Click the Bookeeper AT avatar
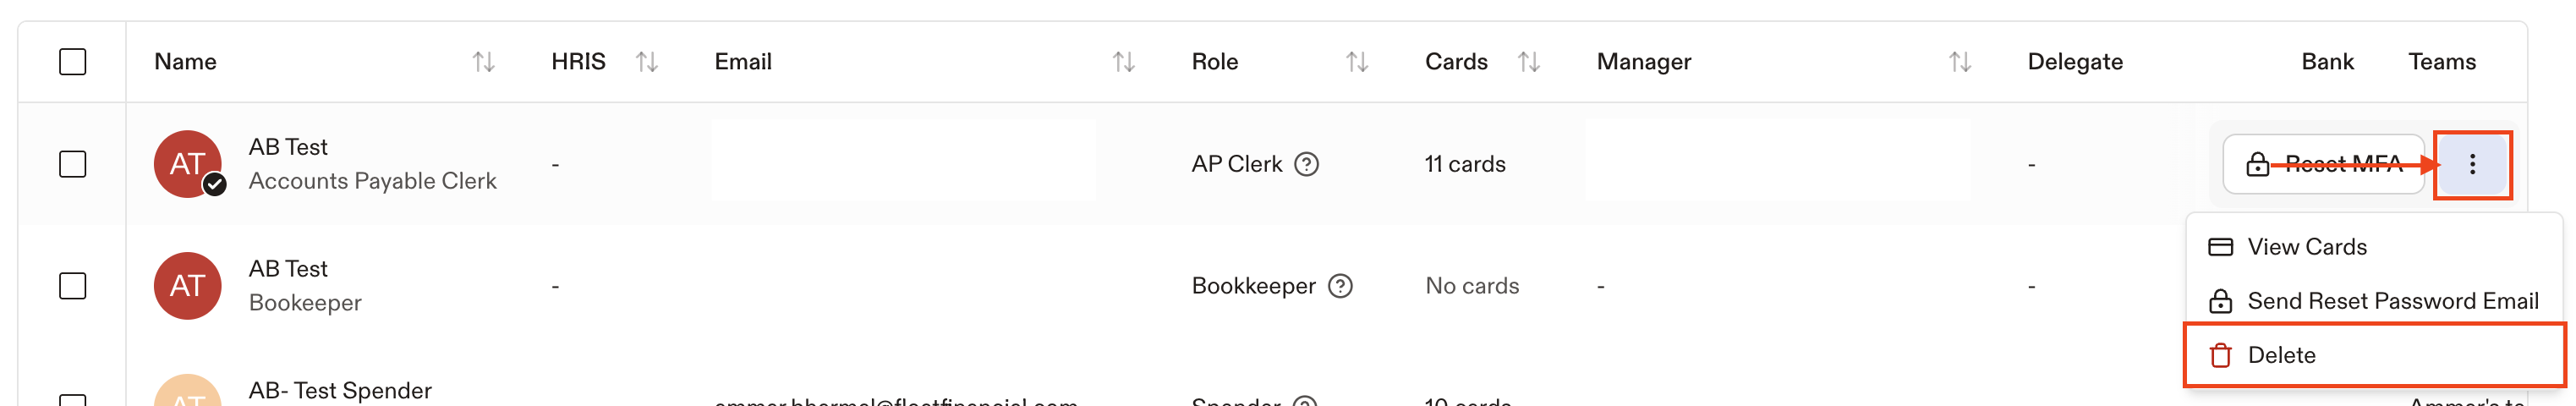This screenshot has height=406, width=2576. pyautogui.click(x=188, y=286)
